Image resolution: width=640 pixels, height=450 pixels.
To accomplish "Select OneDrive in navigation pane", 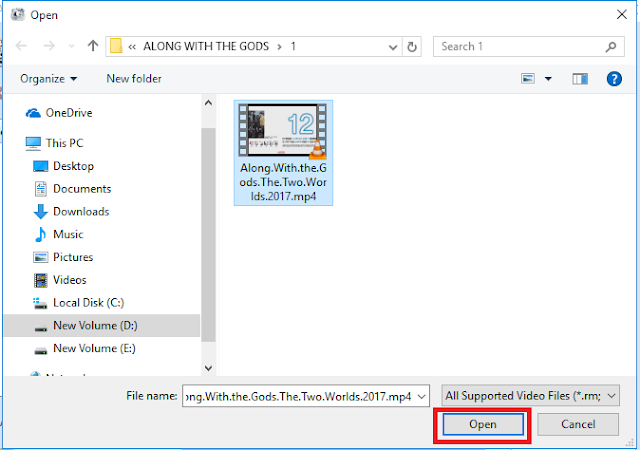I will click(x=69, y=113).
